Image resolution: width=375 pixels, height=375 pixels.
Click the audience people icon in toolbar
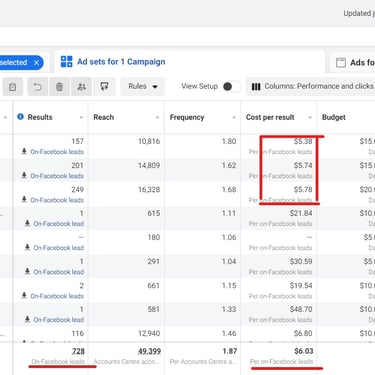81,87
